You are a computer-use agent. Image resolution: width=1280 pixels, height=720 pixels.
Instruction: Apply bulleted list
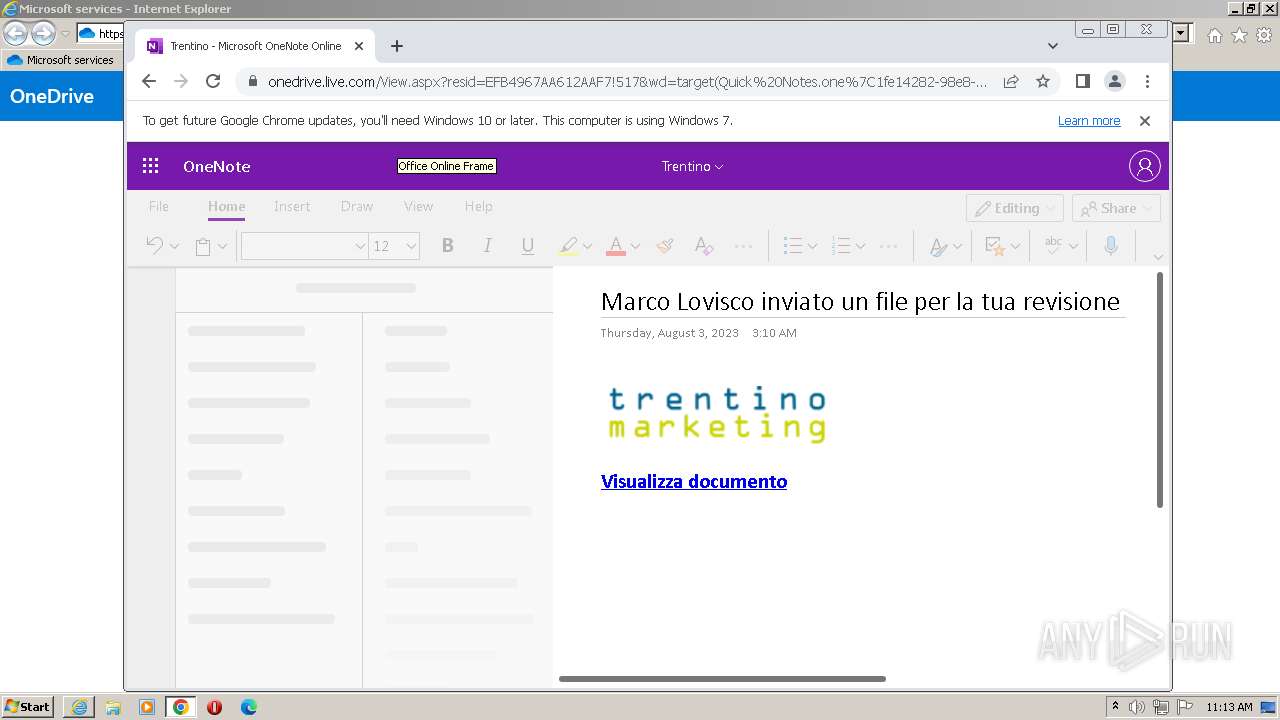793,245
